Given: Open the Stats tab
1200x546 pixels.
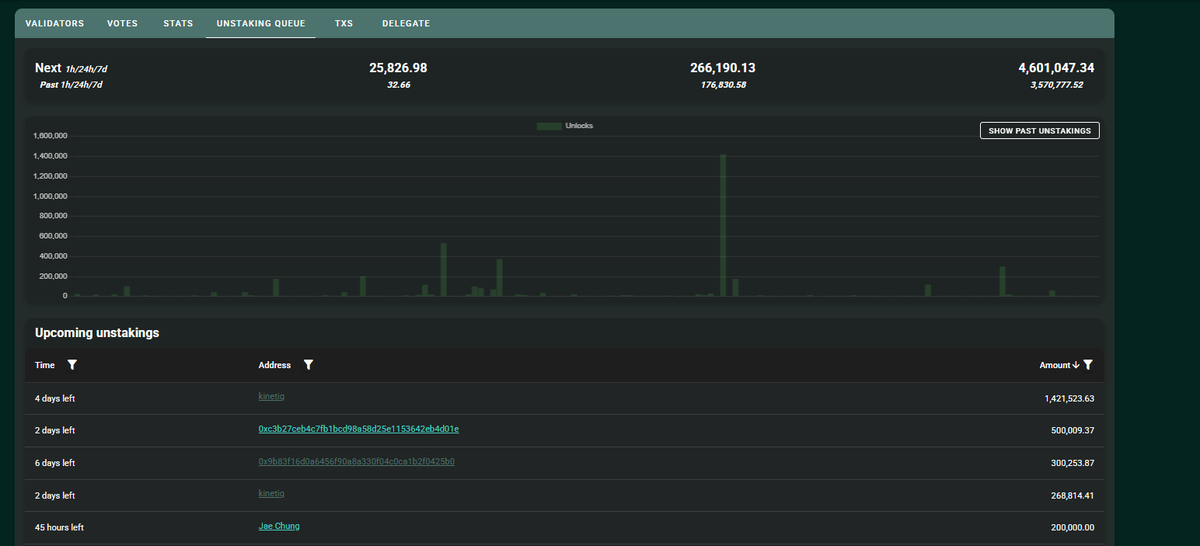Looking at the screenshot, I should [178, 23].
